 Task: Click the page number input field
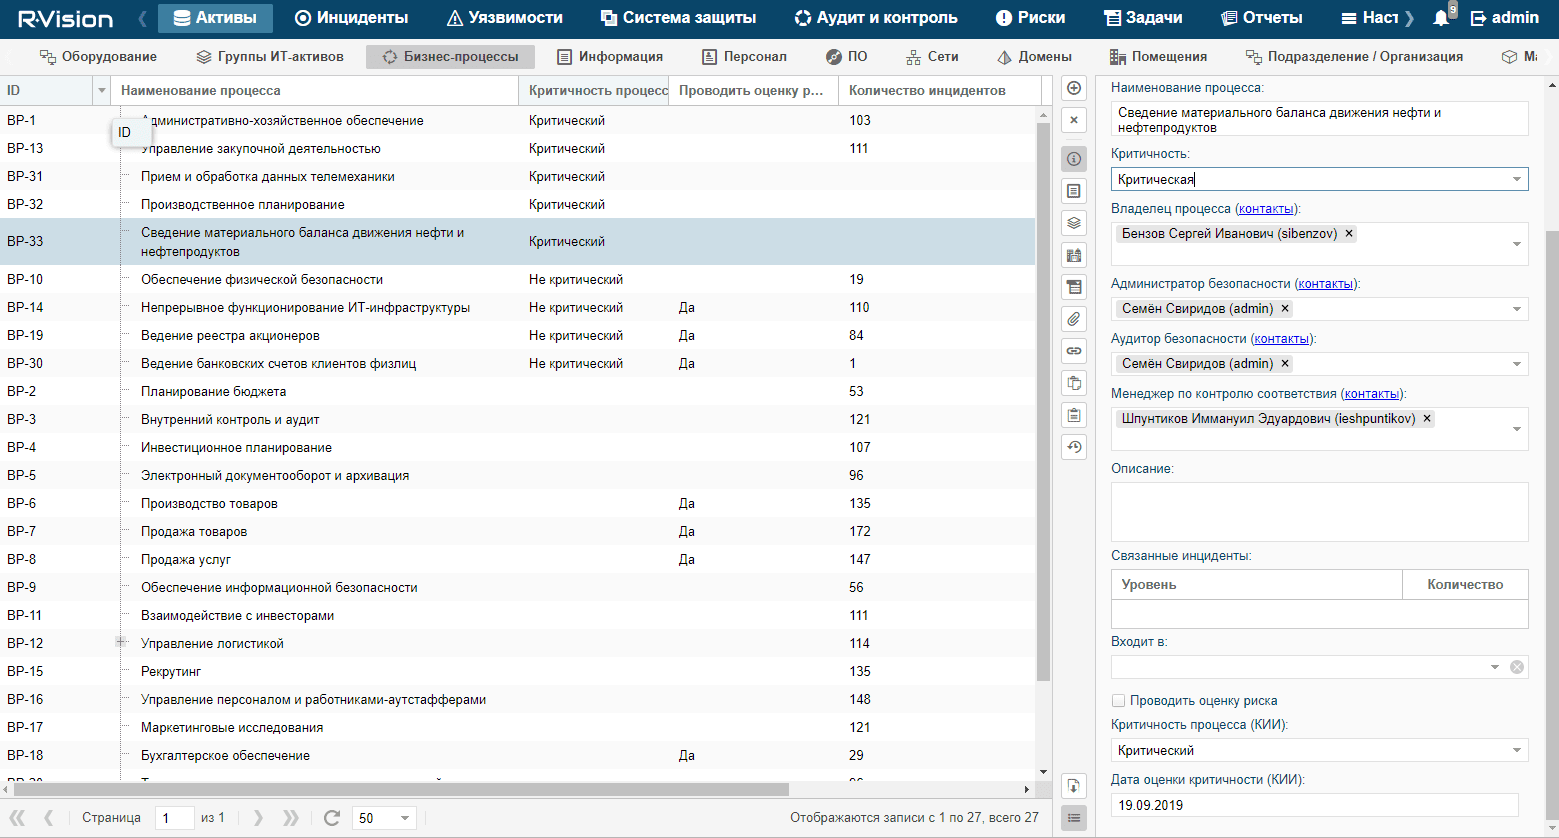click(x=175, y=818)
